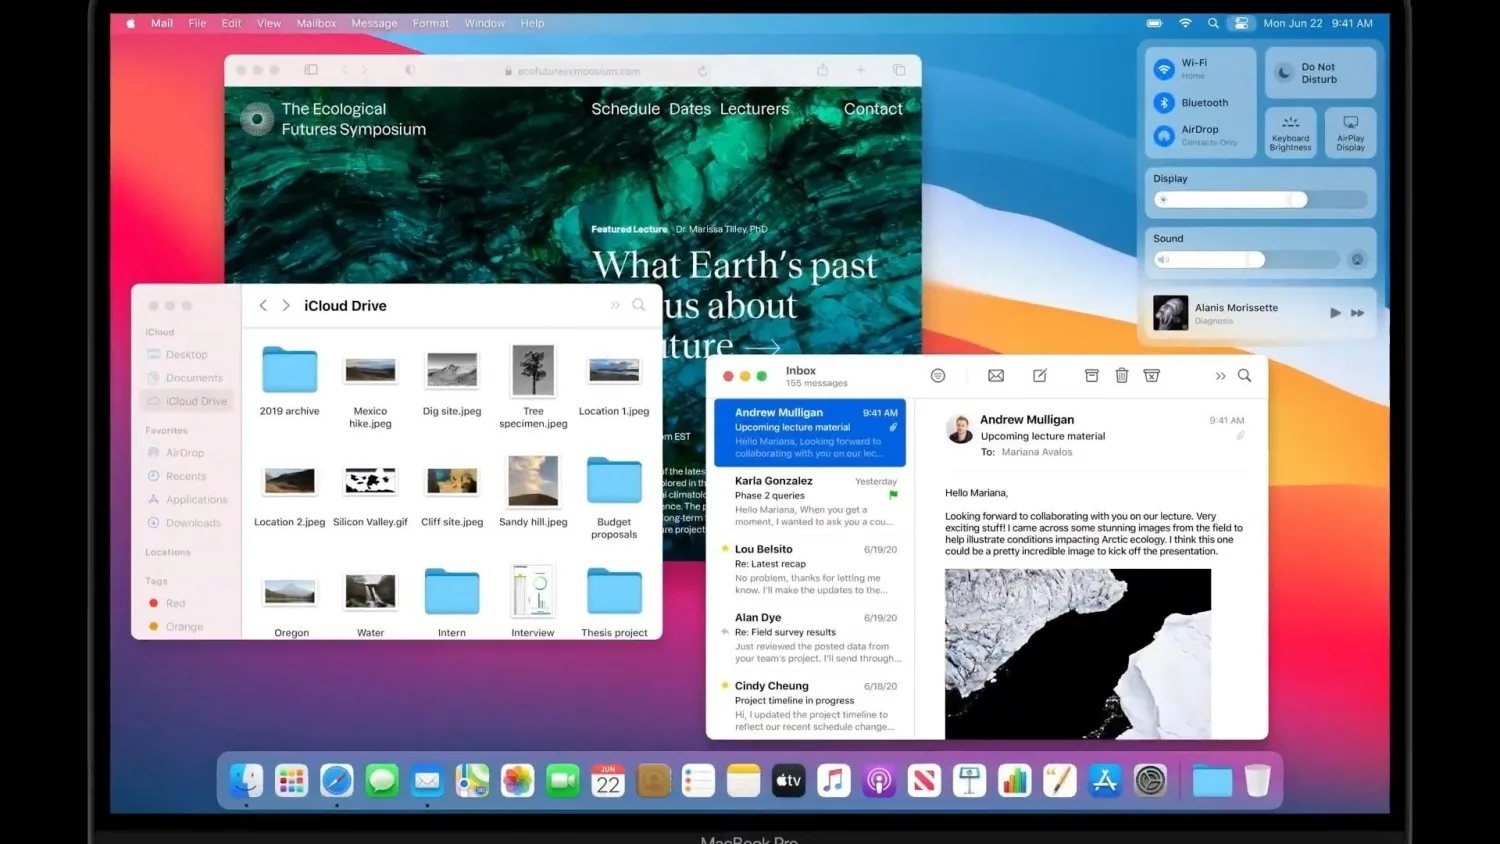Open Numbers from the Dock
The image size is (1500, 844).
tap(1014, 780)
